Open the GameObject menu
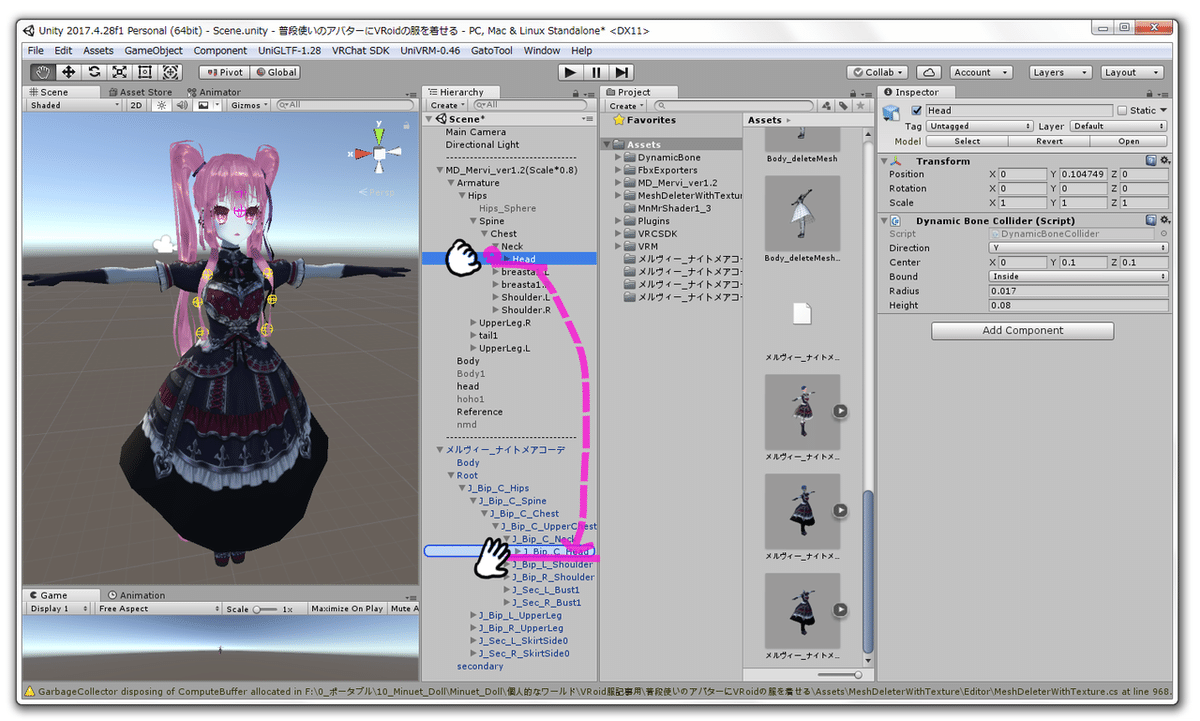 [x=153, y=50]
